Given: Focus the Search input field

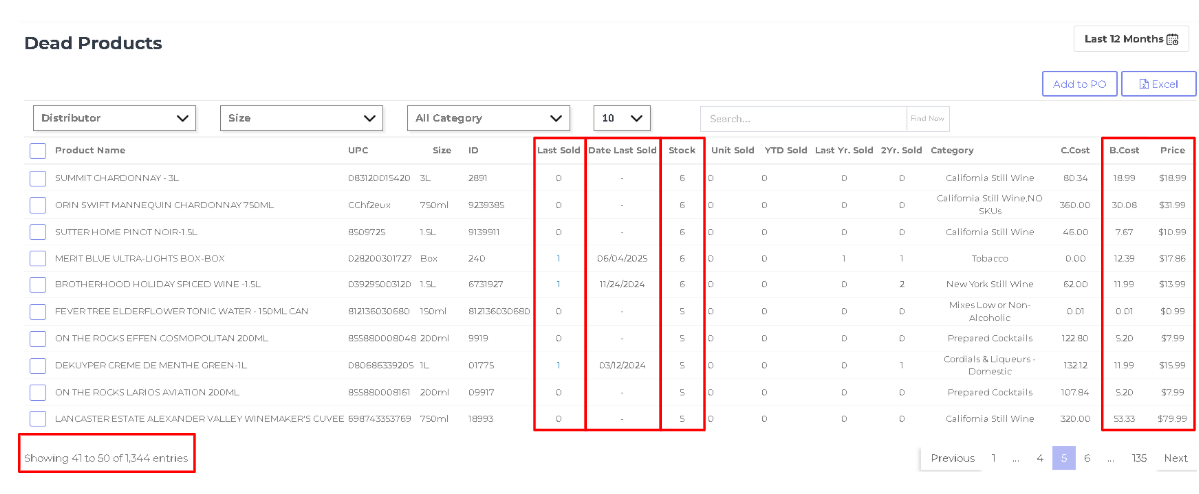Looking at the screenshot, I should click(x=804, y=119).
